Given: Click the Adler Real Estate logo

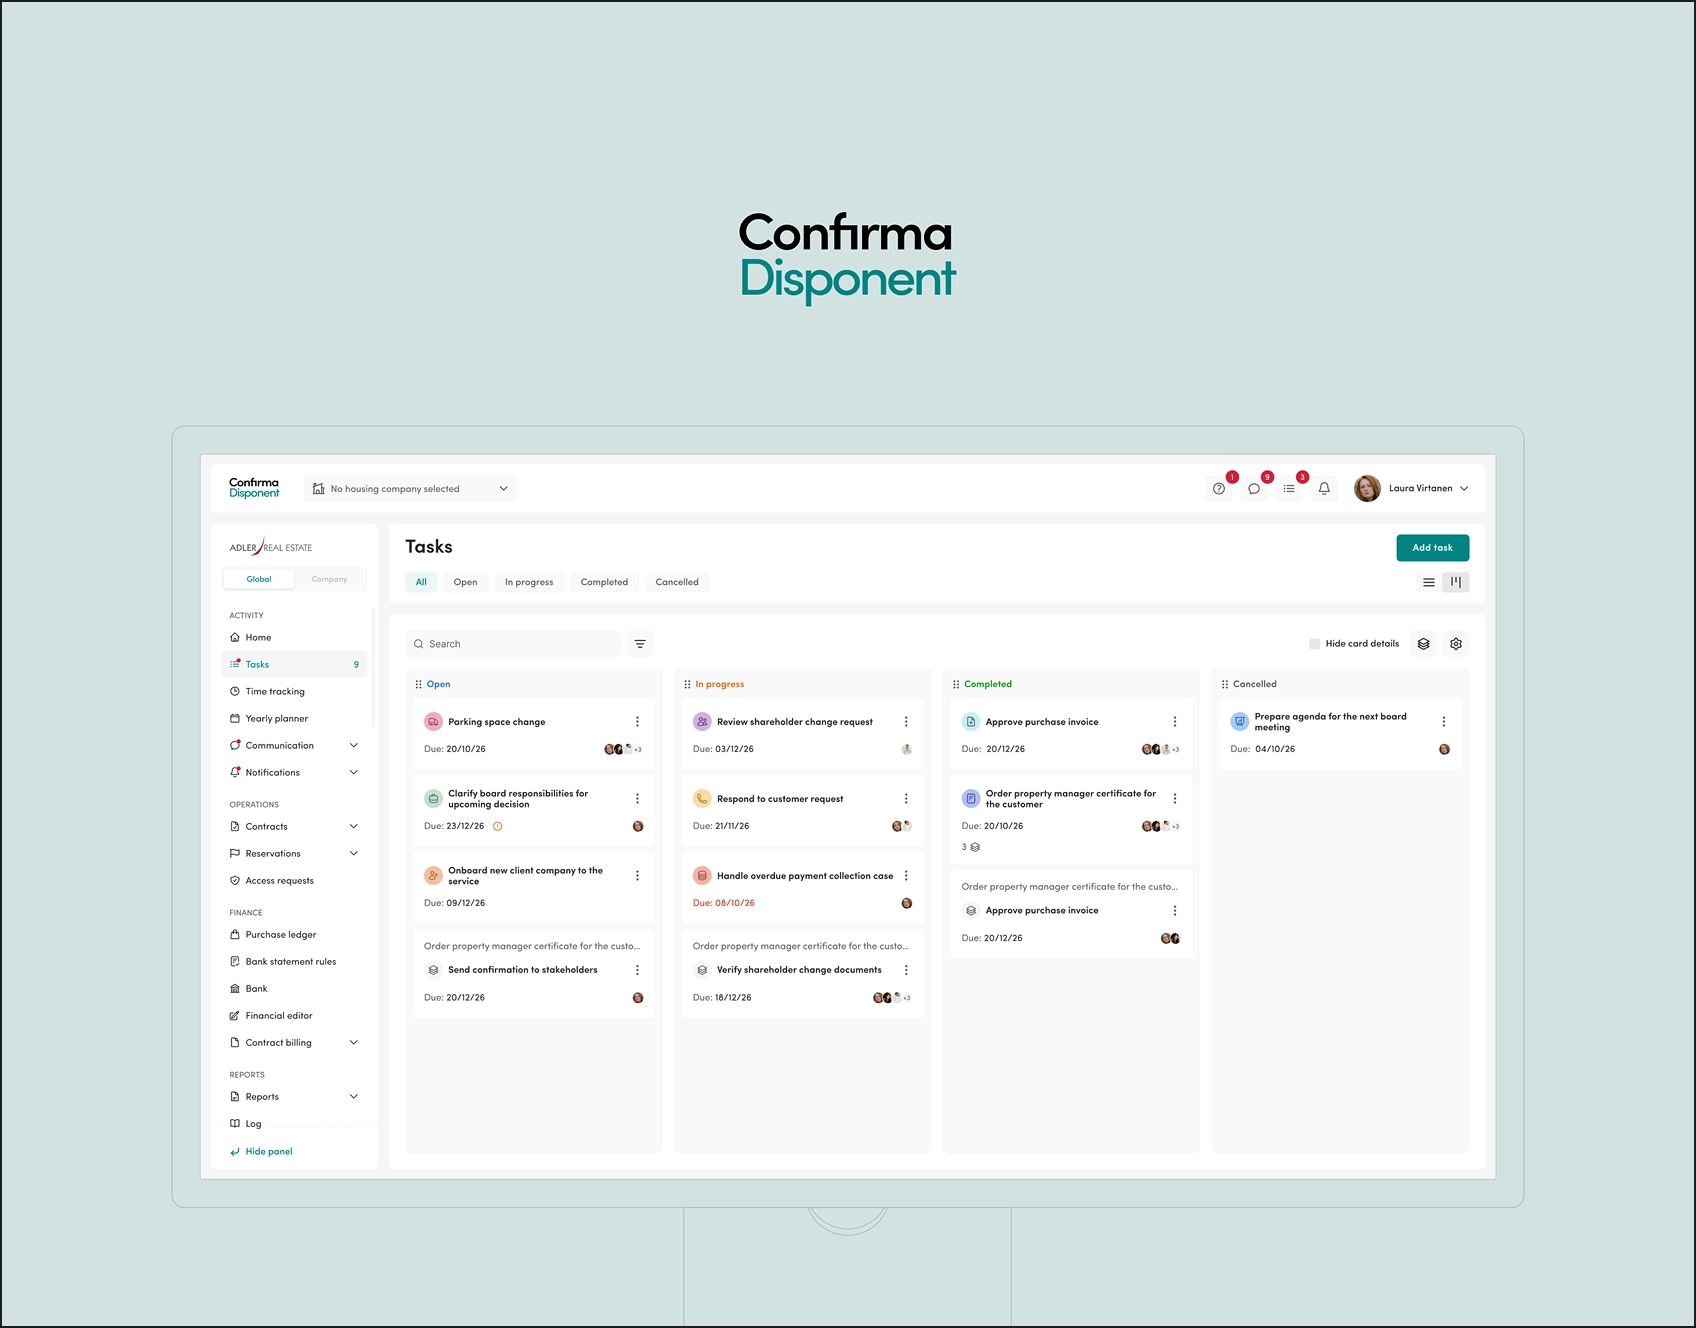Looking at the screenshot, I should click(271, 547).
